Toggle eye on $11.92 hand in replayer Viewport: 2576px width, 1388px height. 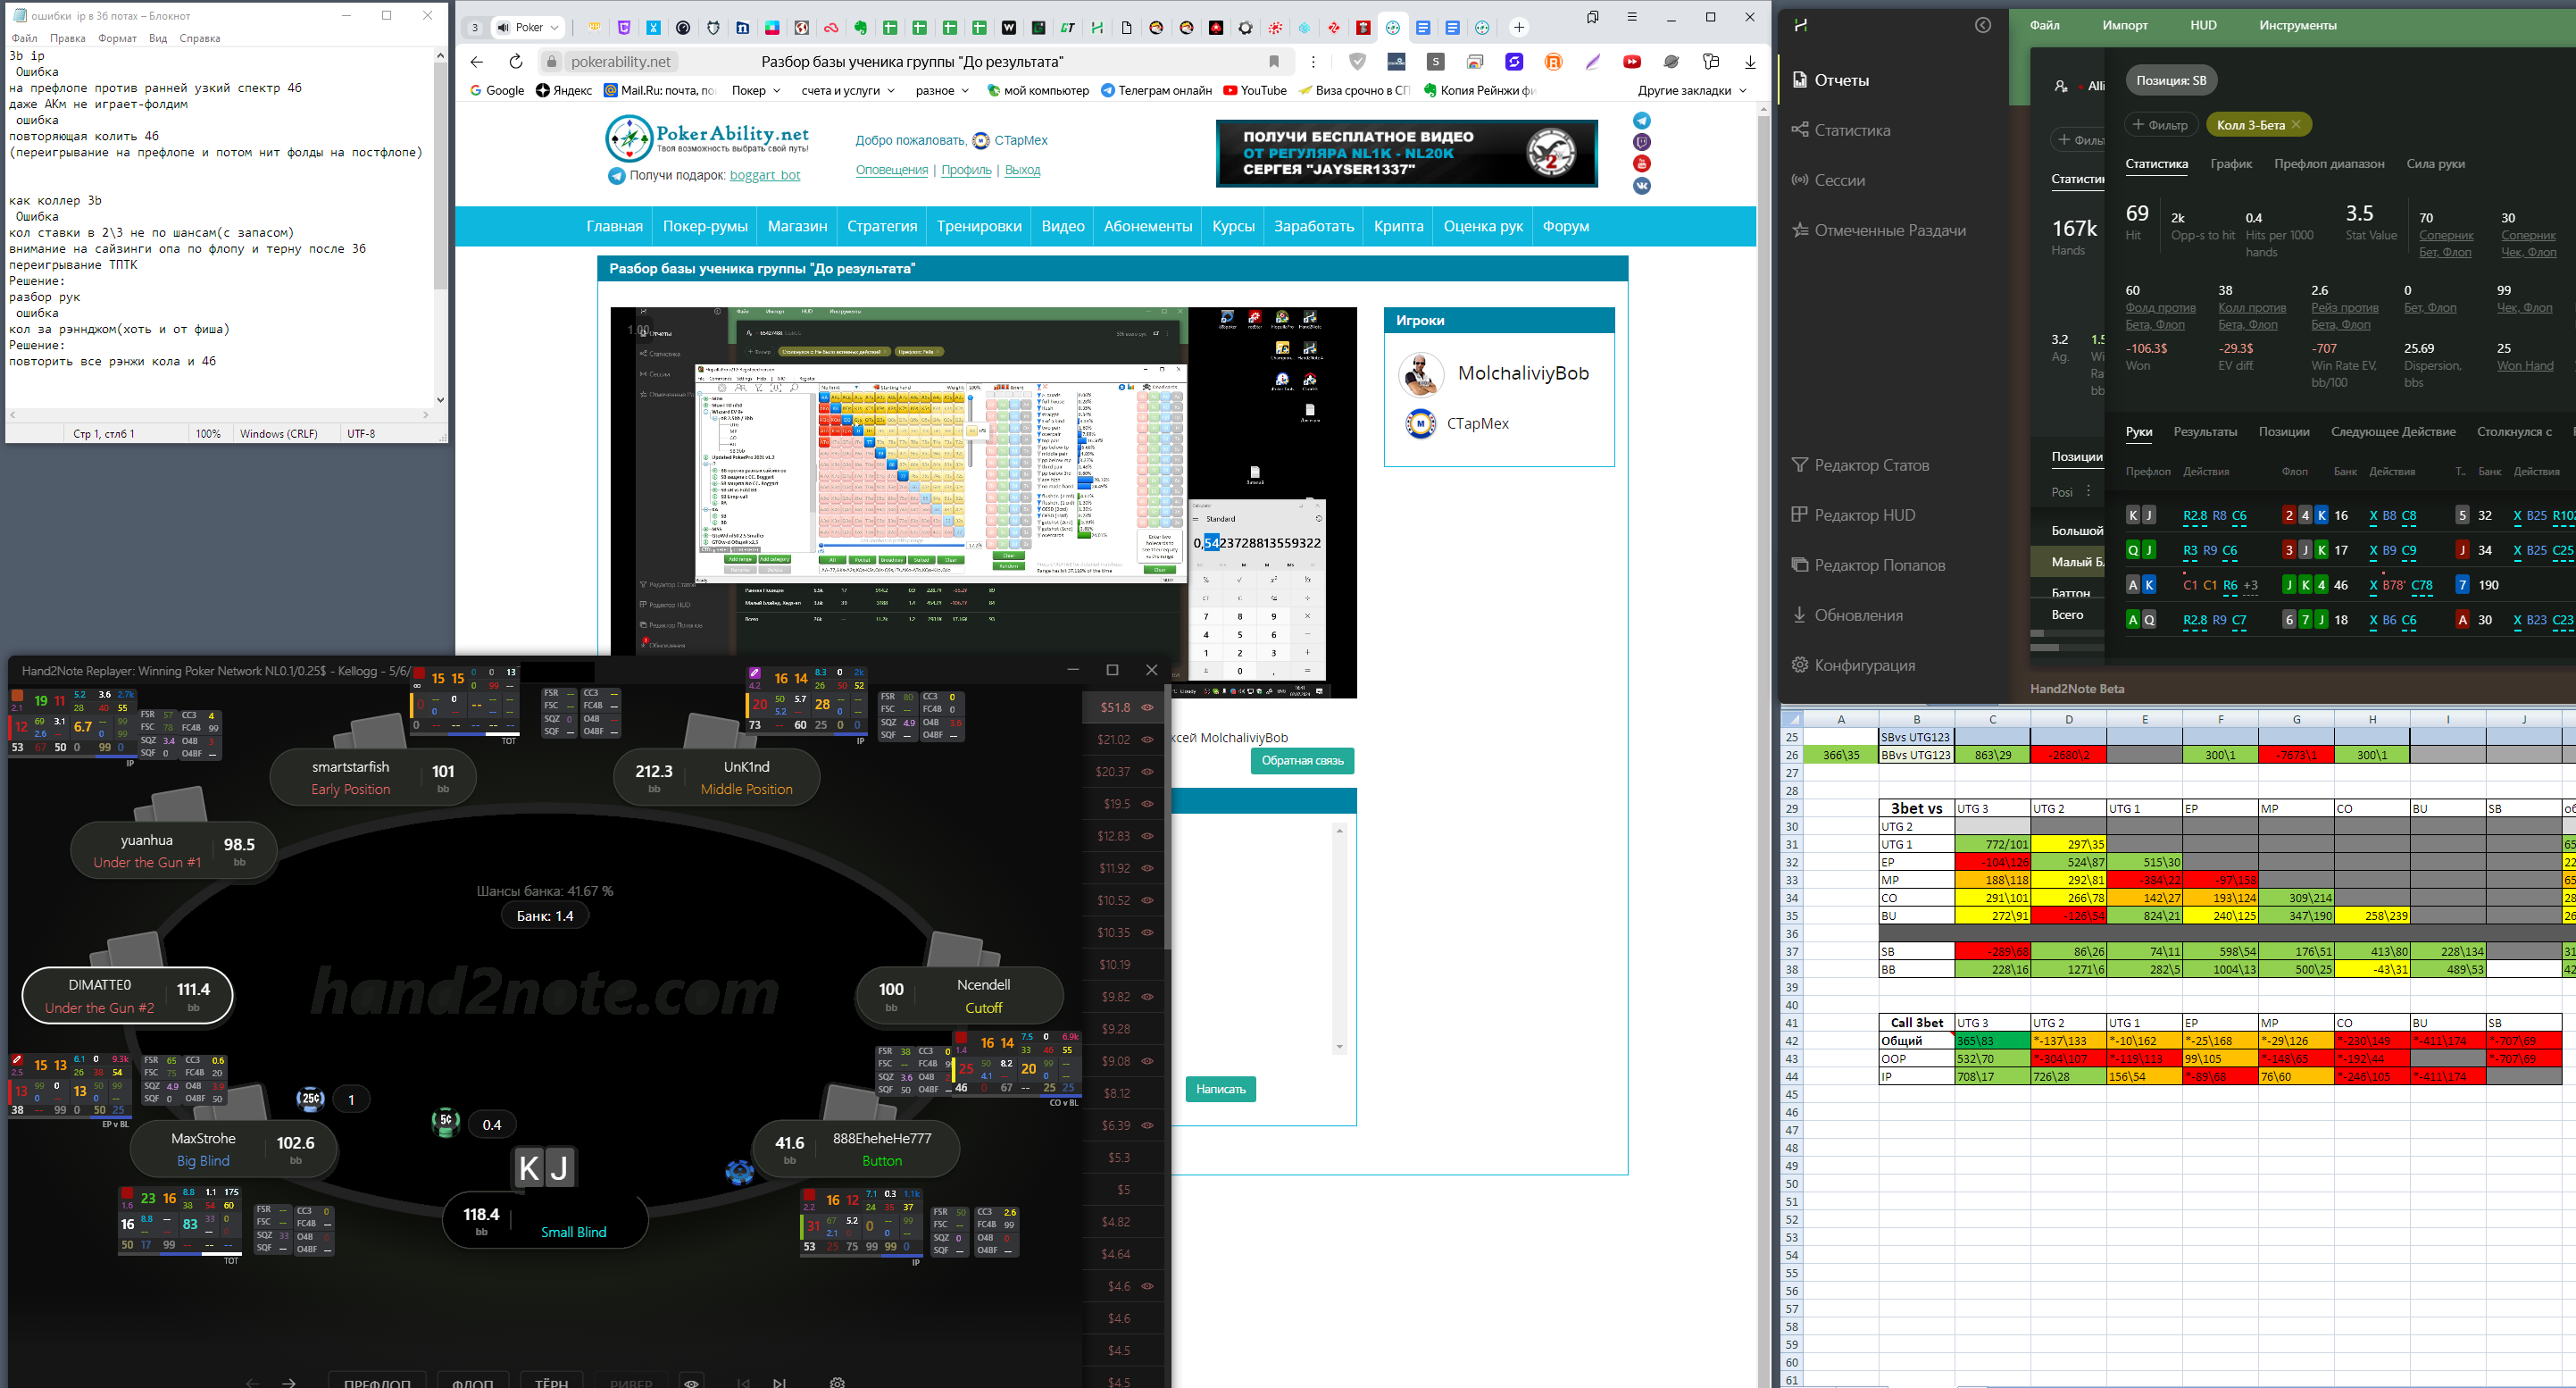(1148, 868)
